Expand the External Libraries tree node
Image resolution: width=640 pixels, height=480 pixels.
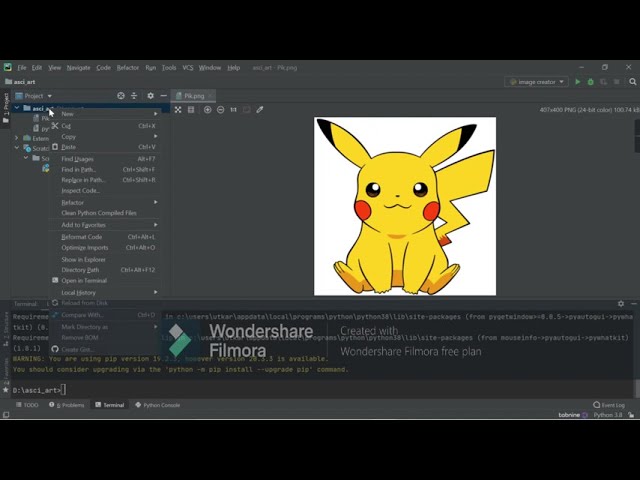point(17,138)
